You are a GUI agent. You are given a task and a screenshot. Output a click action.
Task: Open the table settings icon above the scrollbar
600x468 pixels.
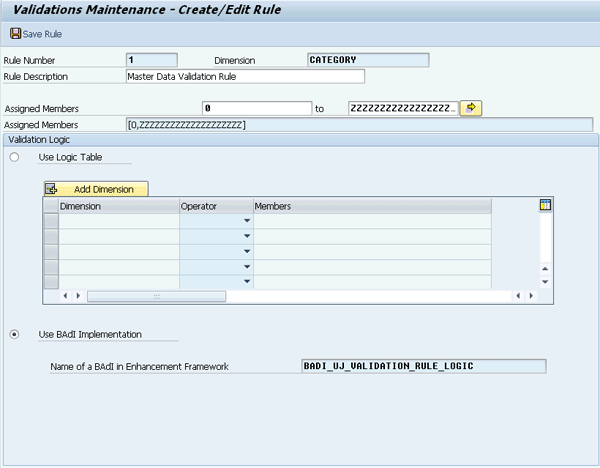pyautogui.click(x=545, y=205)
